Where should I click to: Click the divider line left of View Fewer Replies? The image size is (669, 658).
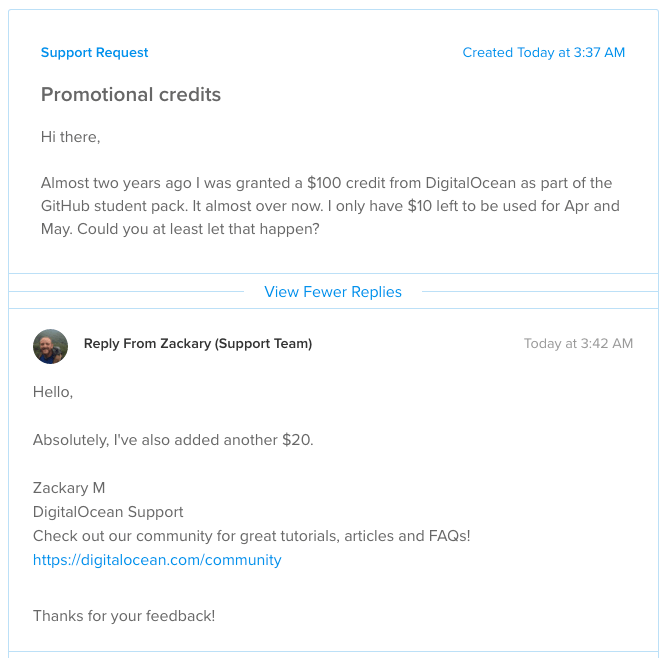pyautogui.click(x=126, y=292)
